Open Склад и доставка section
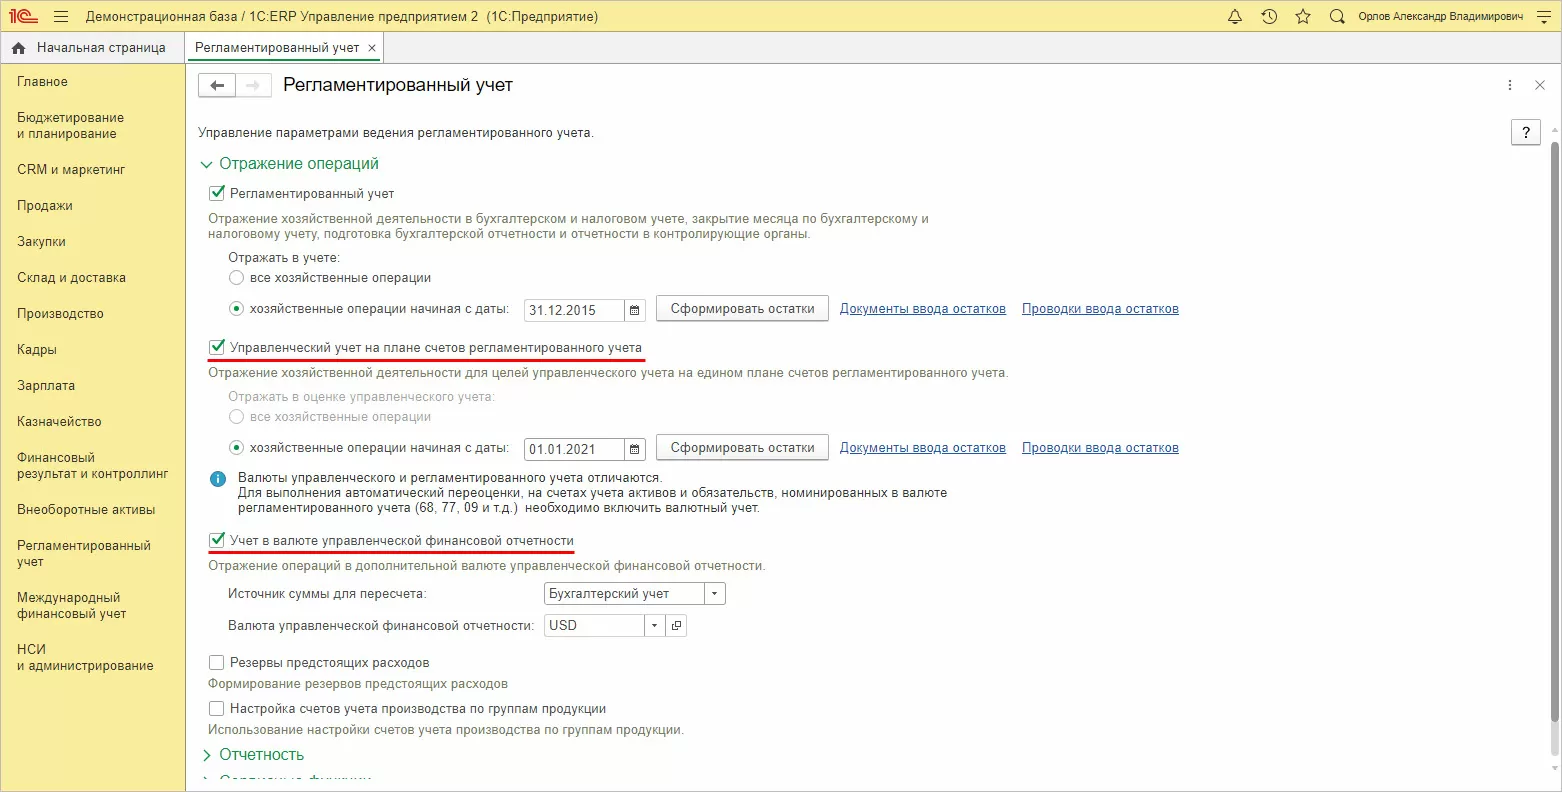1562x792 pixels. pos(72,278)
